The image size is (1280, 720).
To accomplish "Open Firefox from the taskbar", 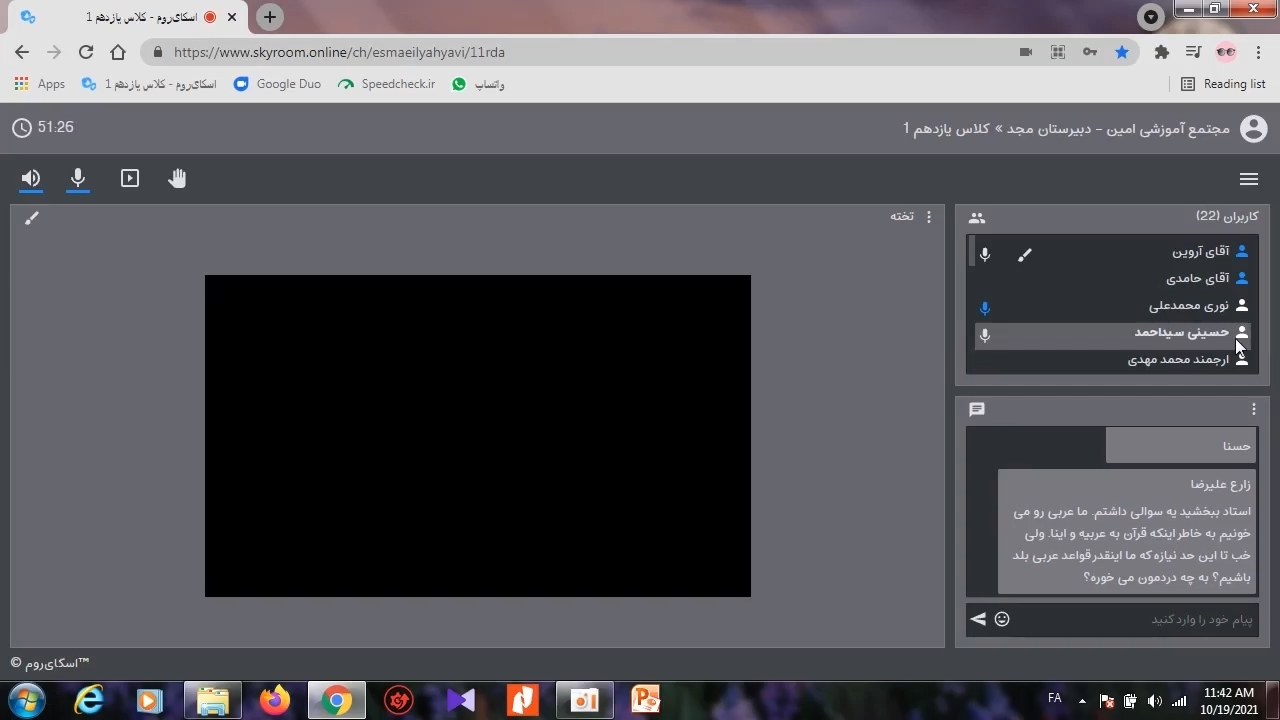I will coord(274,700).
